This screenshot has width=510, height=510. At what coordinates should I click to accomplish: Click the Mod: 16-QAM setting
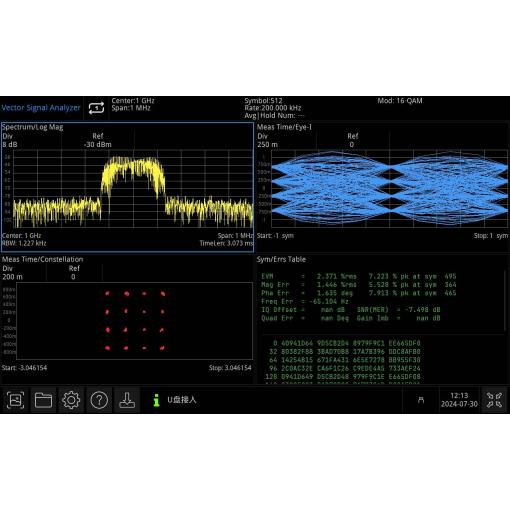coord(400,101)
